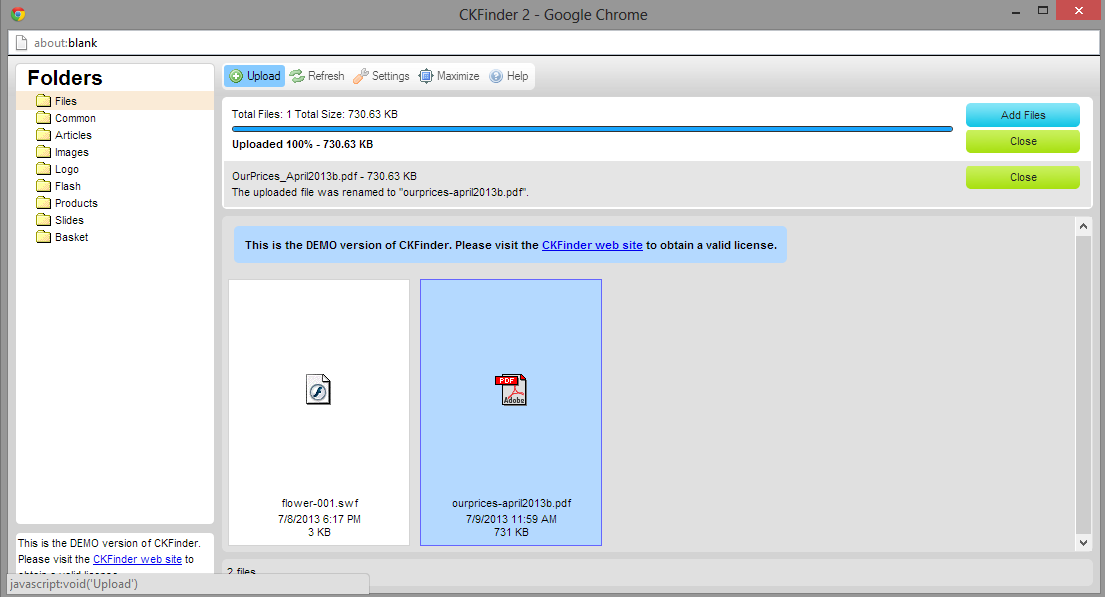Minimize the Chrome window

tap(1016, 13)
